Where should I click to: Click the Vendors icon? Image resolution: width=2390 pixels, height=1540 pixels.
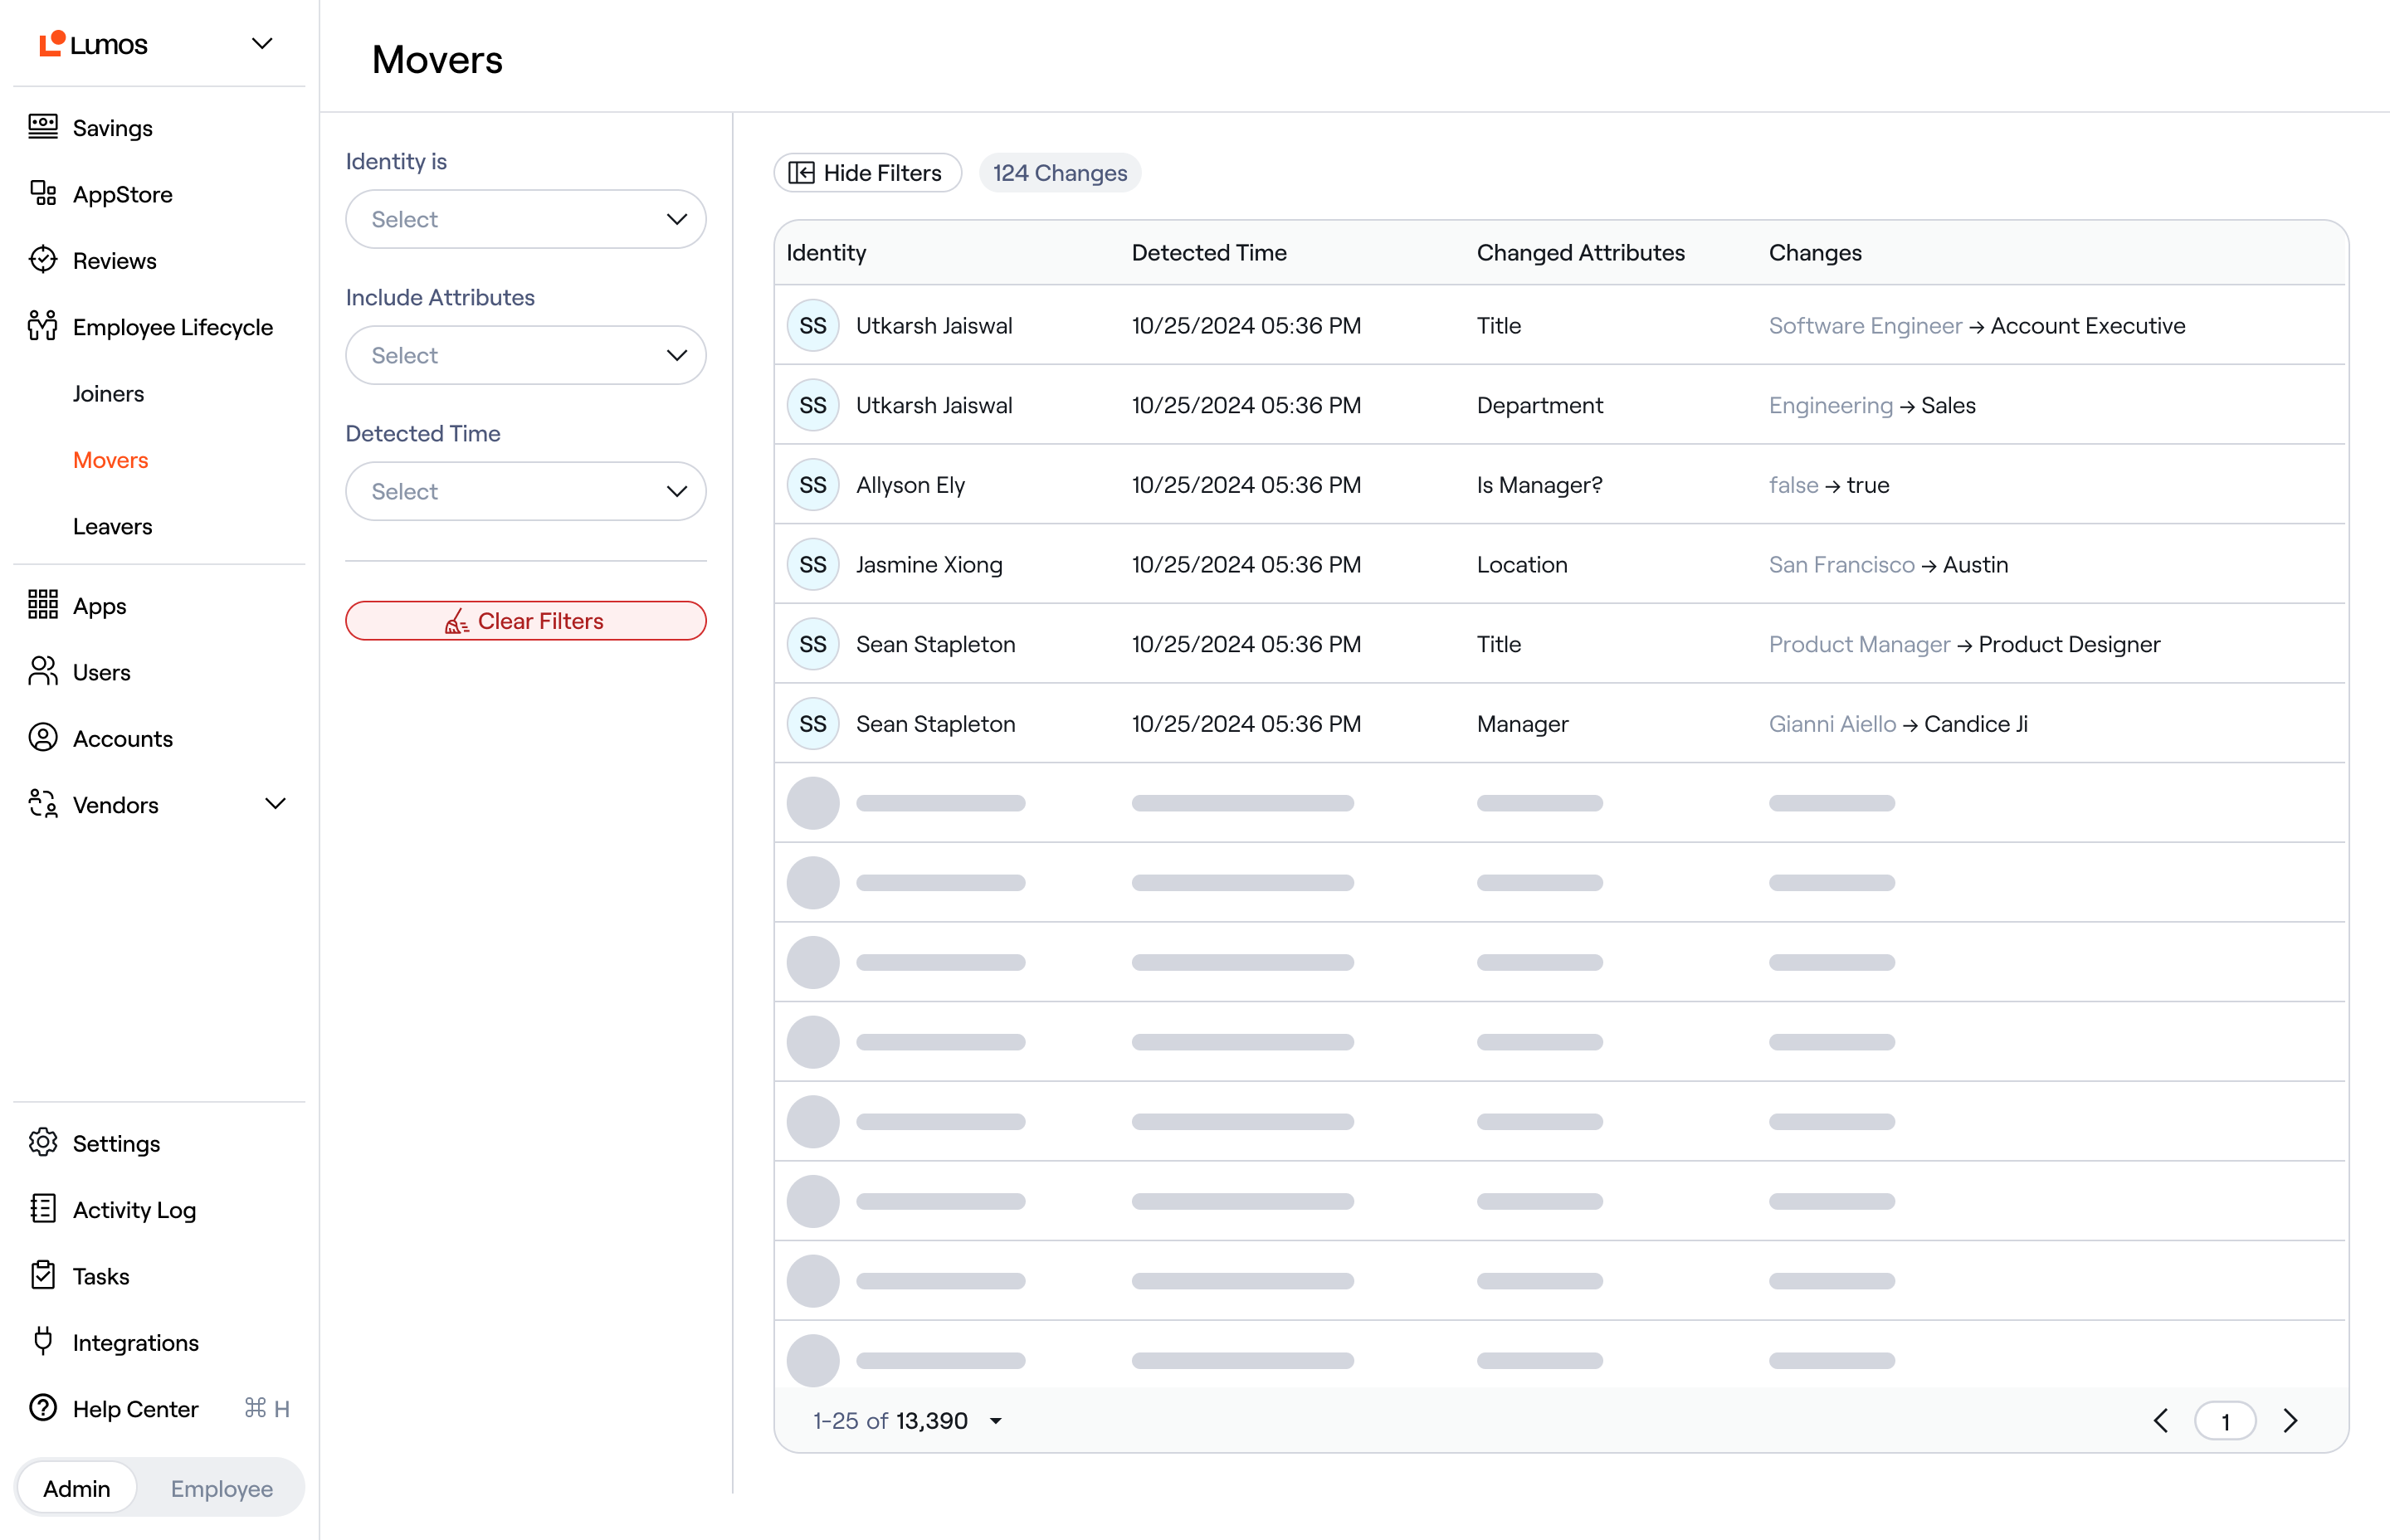(x=43, y=804)
